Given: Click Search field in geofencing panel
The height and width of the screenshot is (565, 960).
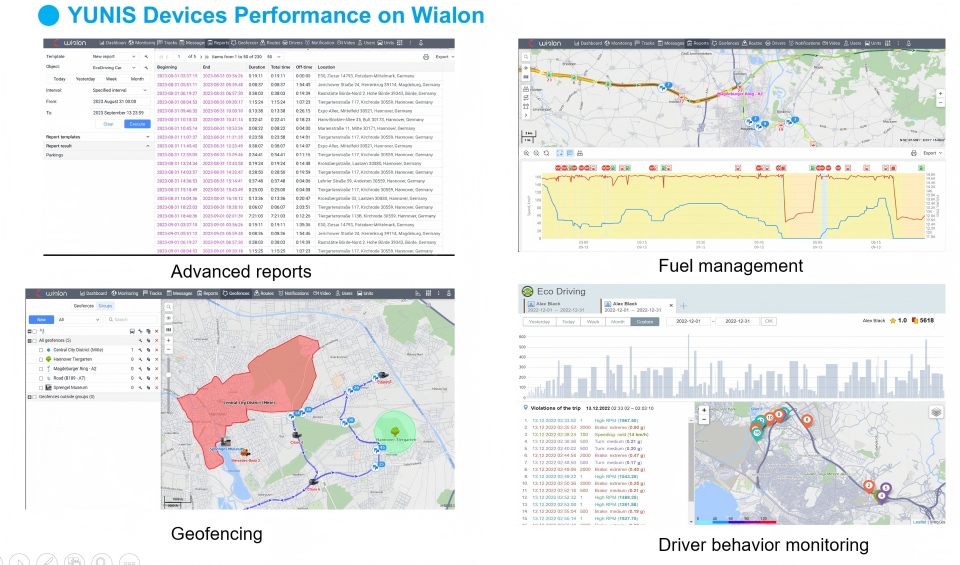Looking at the screenshot, I should pos(131,320).
